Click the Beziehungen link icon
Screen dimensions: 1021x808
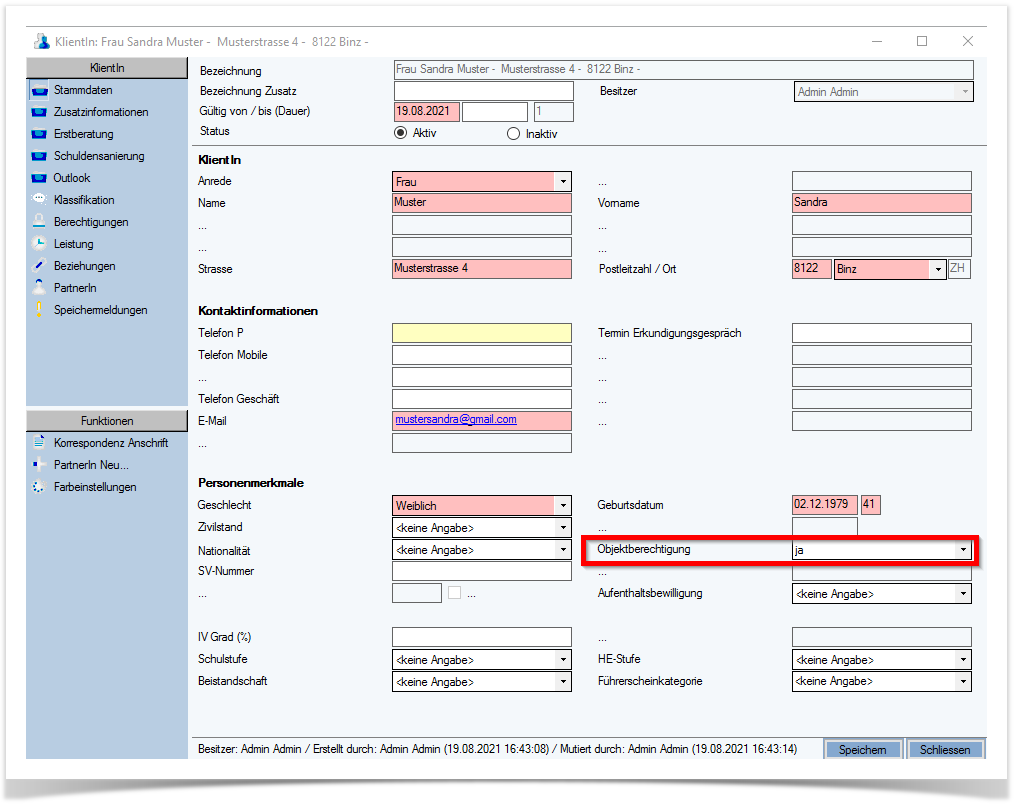coord(39,266)
